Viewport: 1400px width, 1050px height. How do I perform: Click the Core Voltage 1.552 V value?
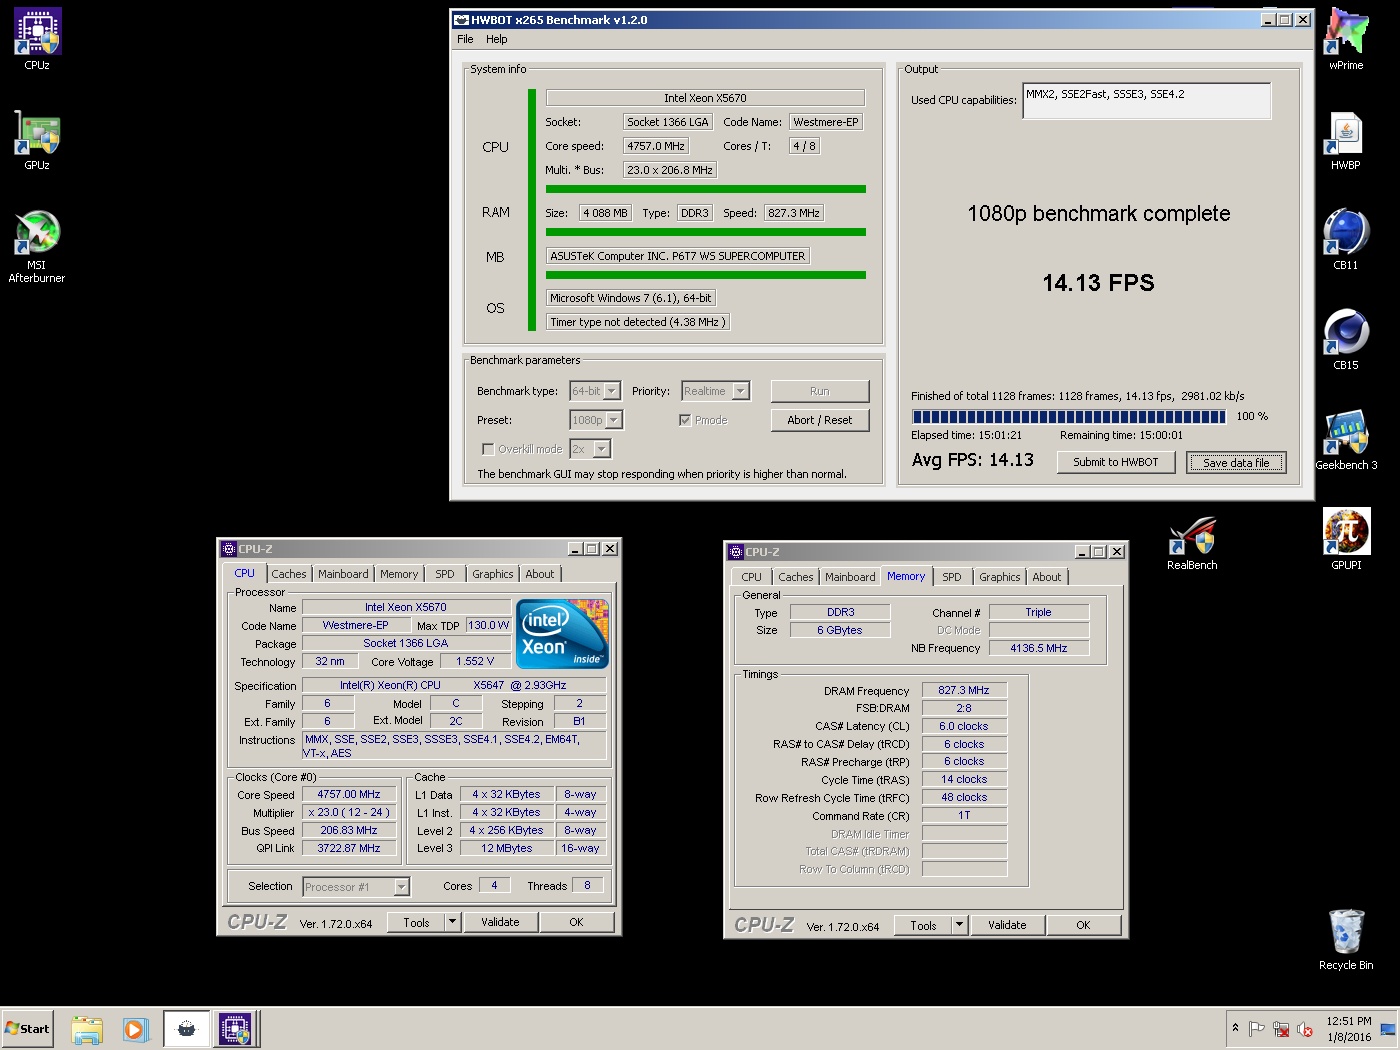click(475, 661)
